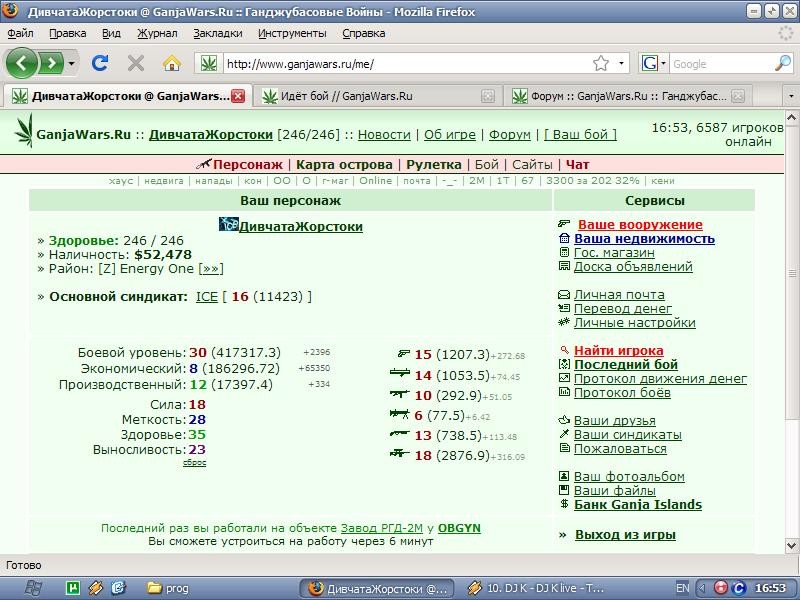Click the stop loading X icon
The image size is (800, 600).
(136, 63)
